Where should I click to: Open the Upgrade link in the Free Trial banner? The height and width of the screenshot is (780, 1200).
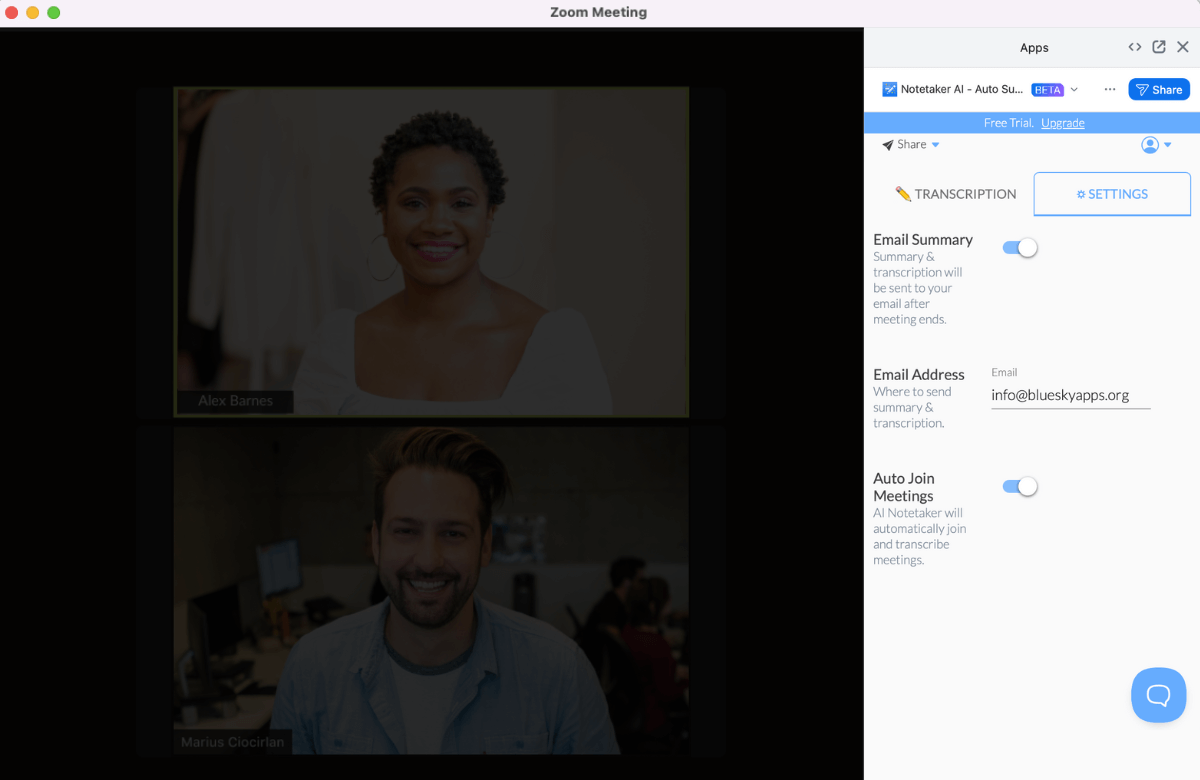tap(1062, 122)
